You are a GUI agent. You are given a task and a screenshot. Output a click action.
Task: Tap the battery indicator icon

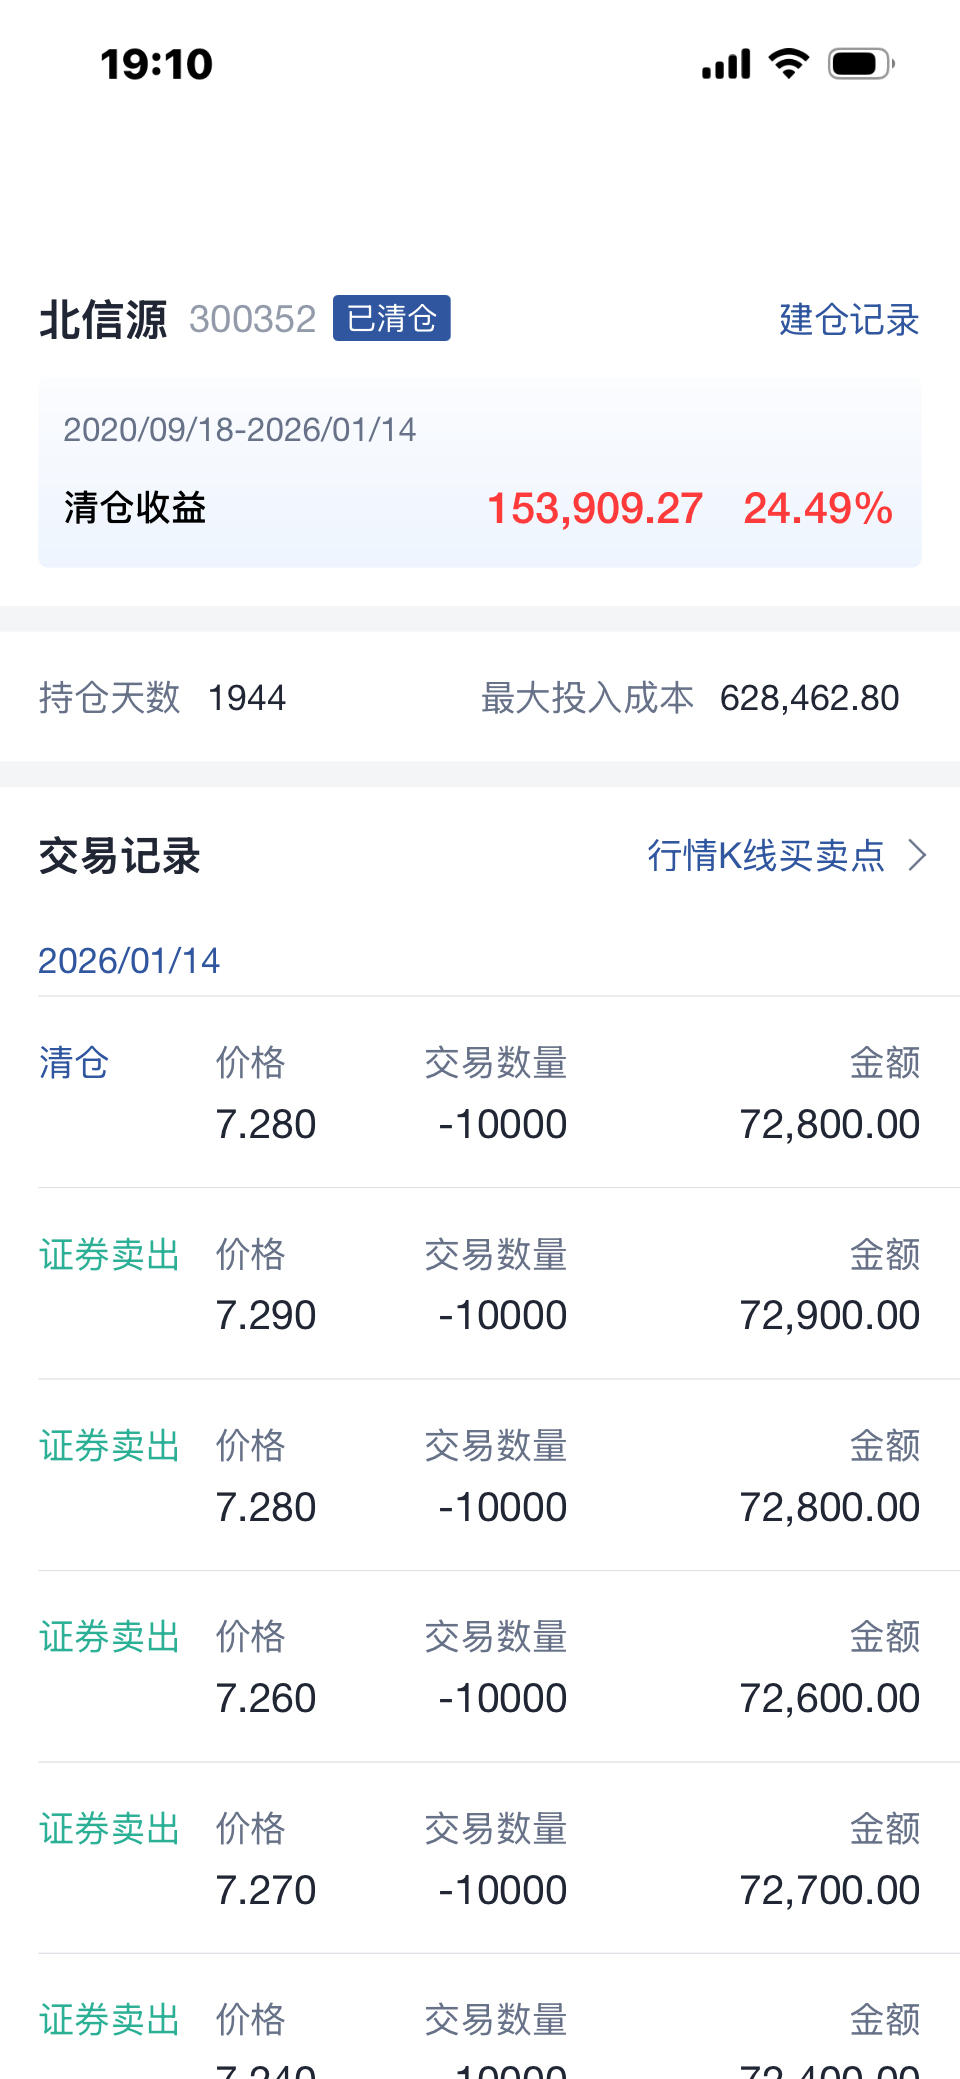coord(861,64)
